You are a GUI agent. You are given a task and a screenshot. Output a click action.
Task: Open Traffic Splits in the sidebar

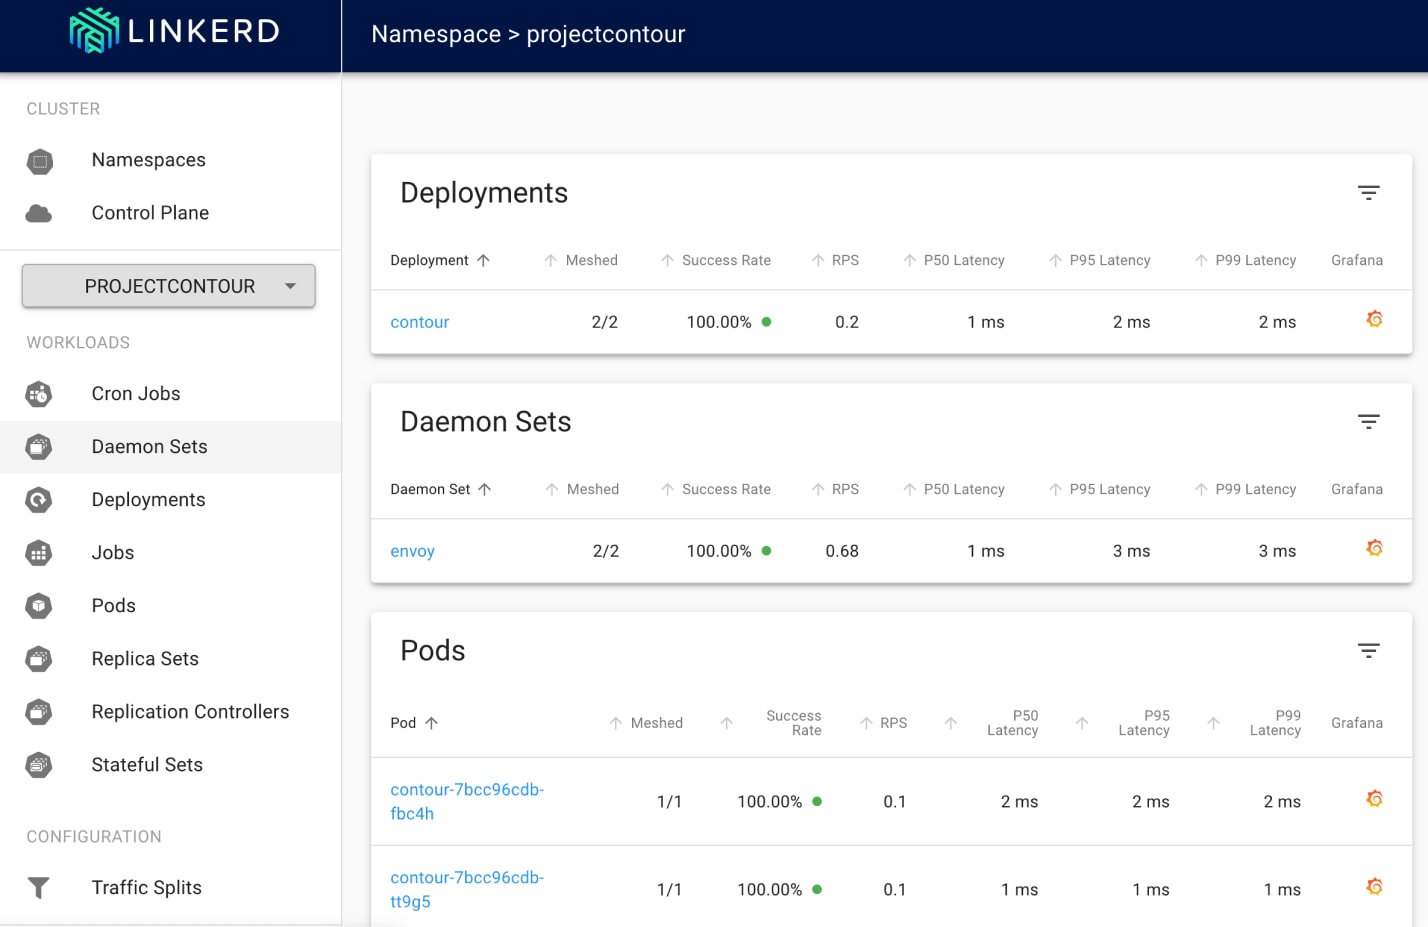click(x=146, y=888)
